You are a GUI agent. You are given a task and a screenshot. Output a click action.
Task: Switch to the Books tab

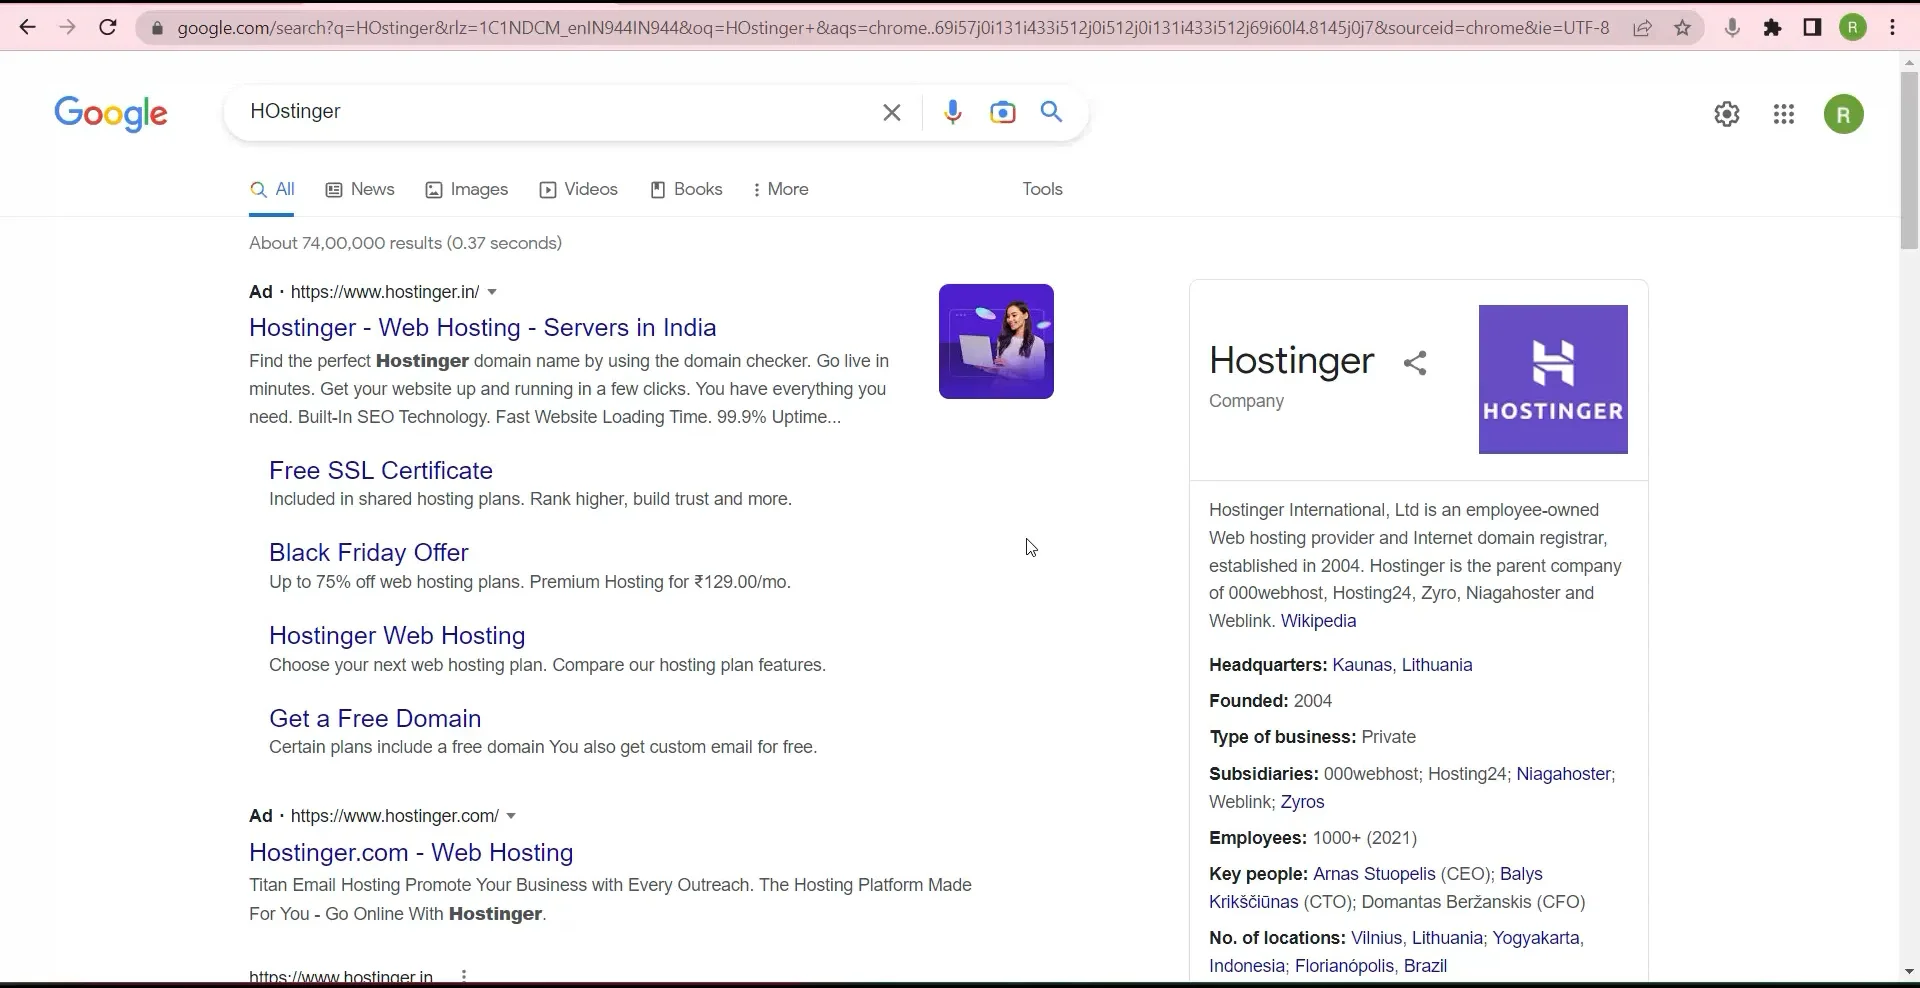pyautogui.click(x=686, y=189)
